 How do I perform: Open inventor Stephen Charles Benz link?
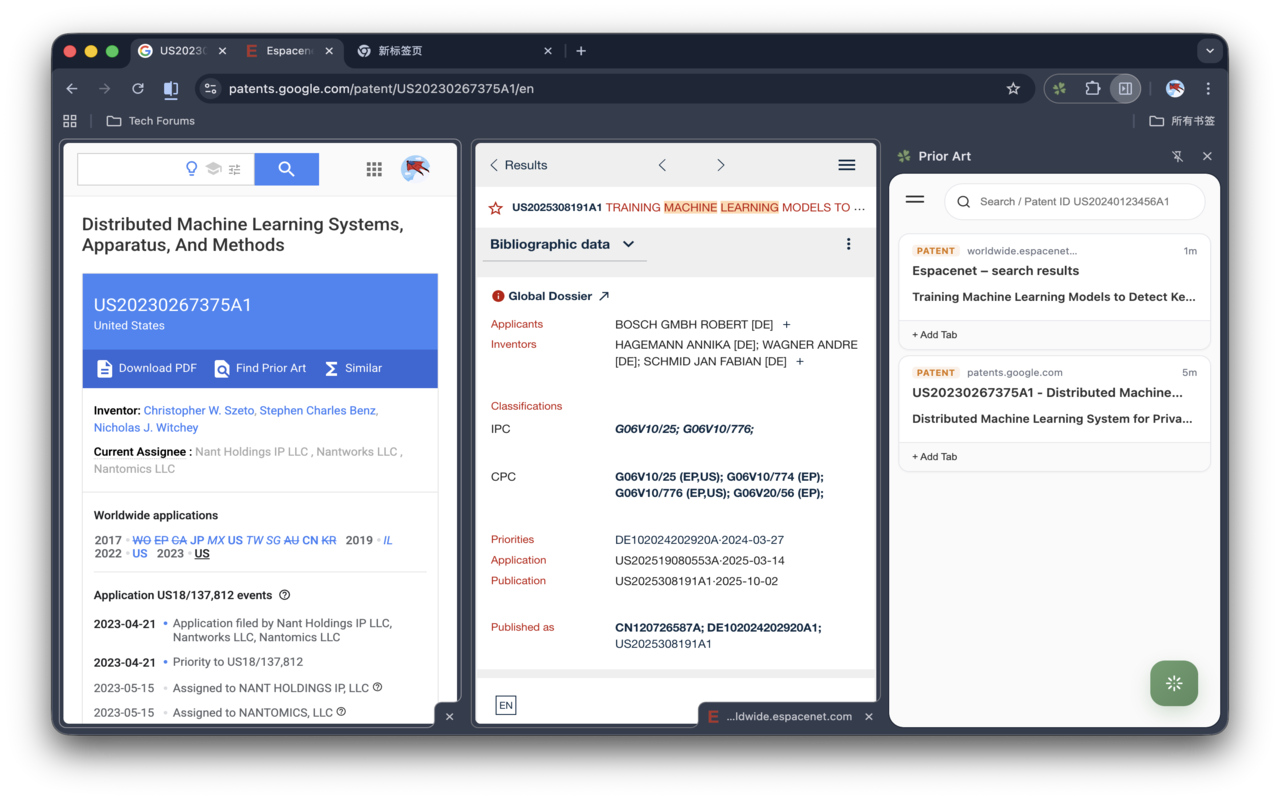point(319,410)
